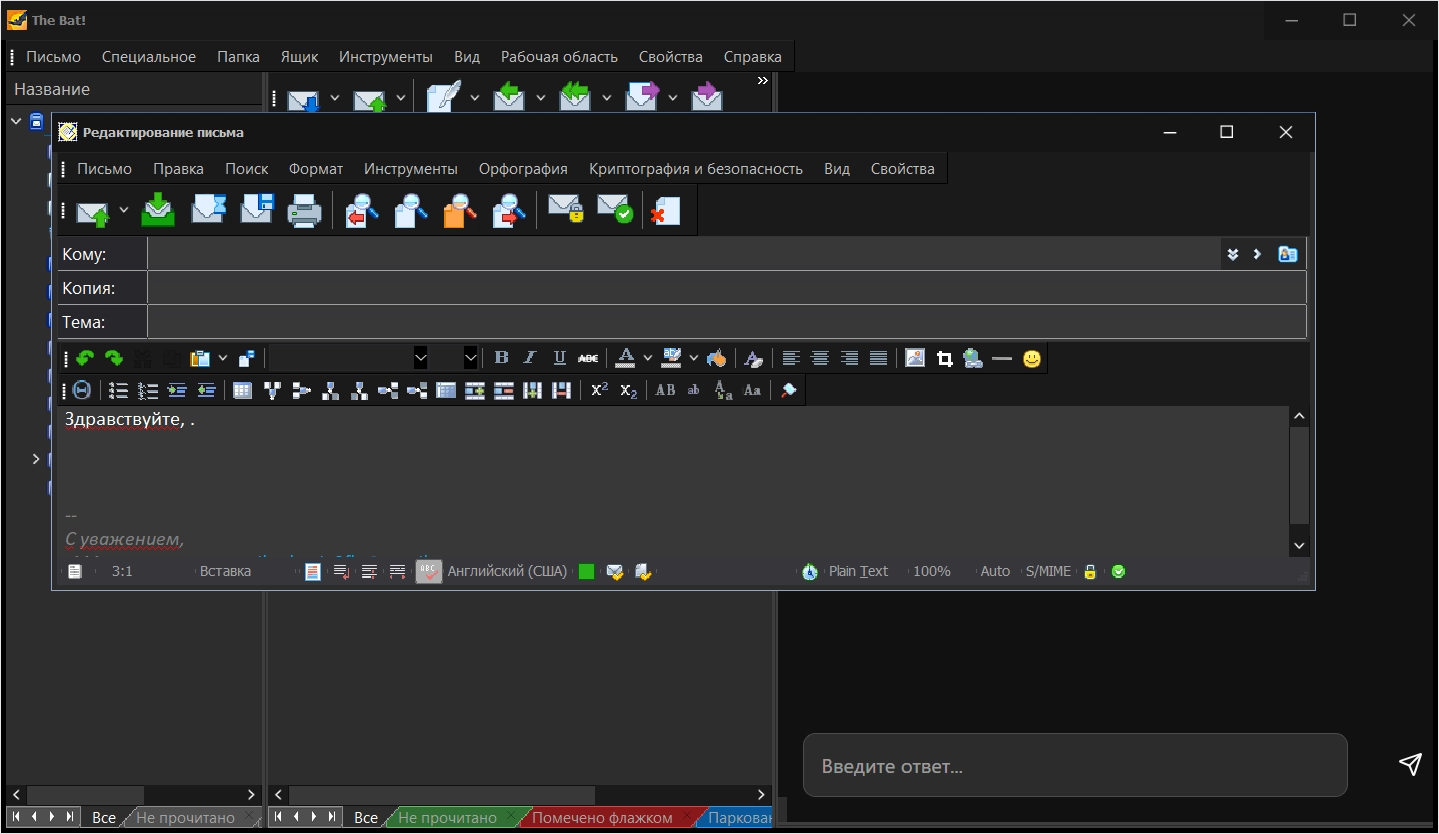Click the page with red X icon
Screen dimensions: 1439x834
[665, 211]
